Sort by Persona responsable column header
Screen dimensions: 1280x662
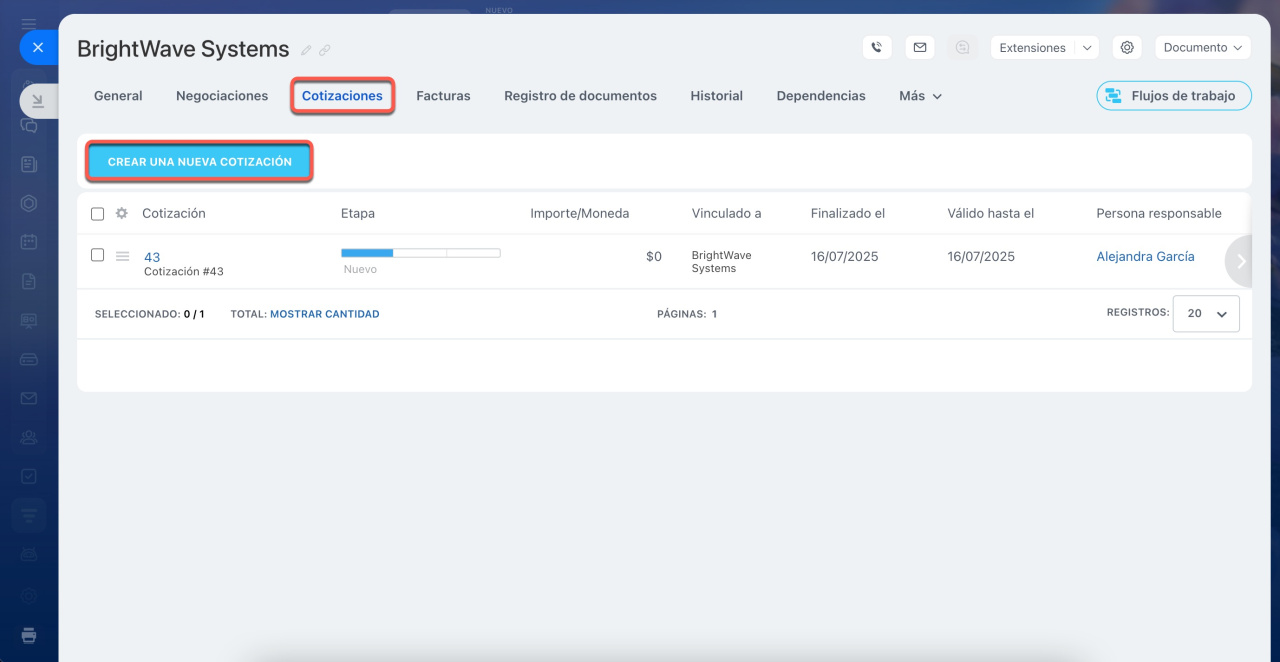(1159, 213)
